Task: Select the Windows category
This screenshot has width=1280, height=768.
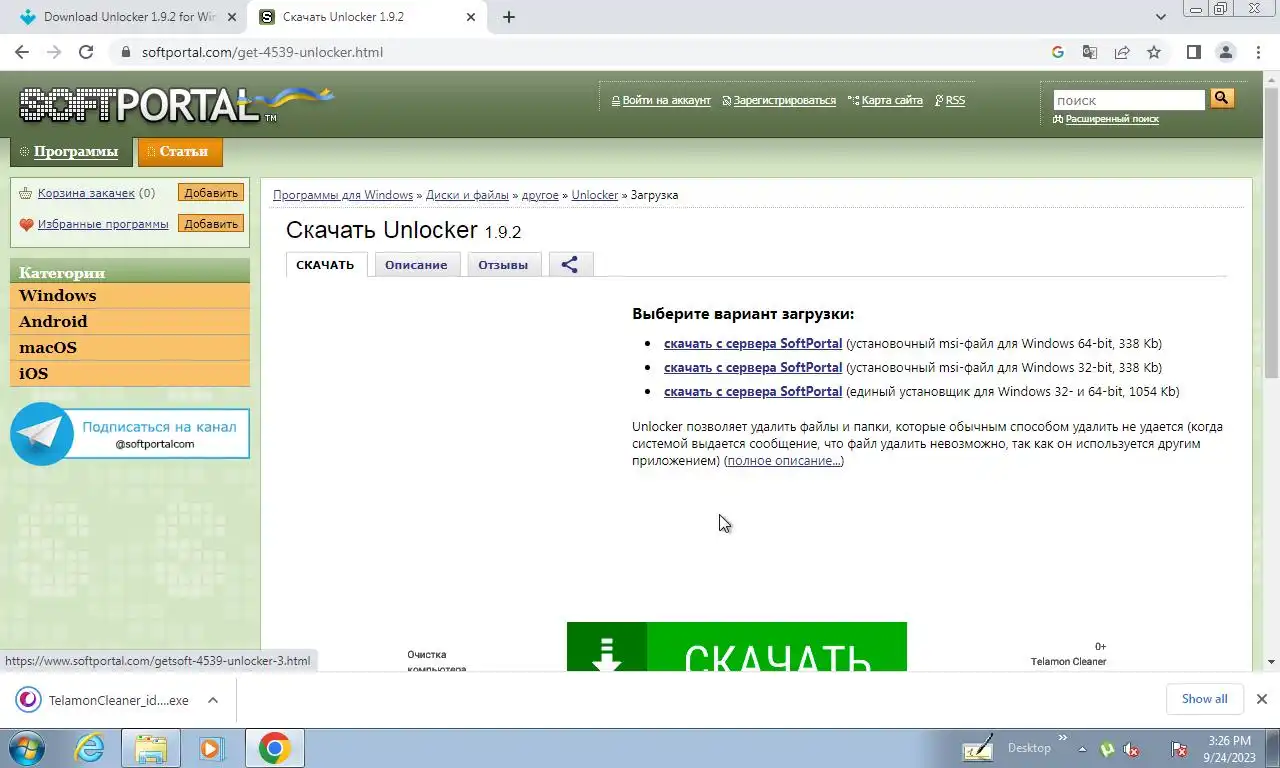Action: pos(130,296)
